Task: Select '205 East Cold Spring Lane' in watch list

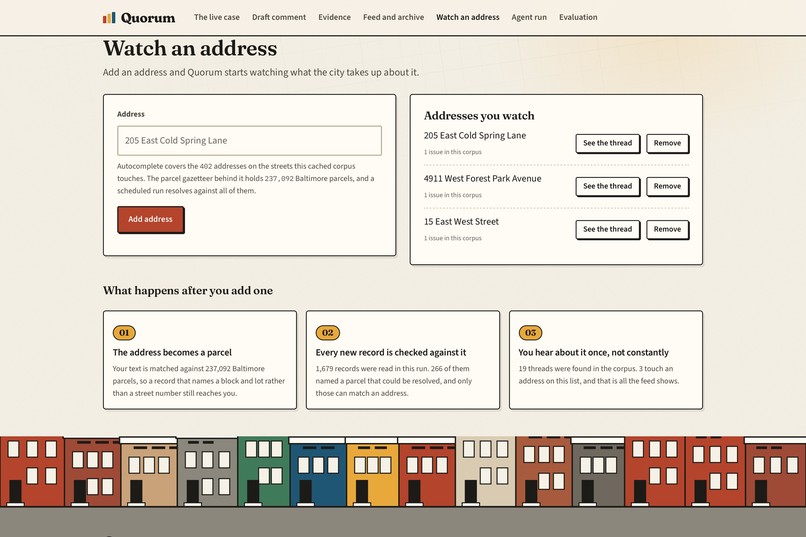Action: tap(474, 136)
